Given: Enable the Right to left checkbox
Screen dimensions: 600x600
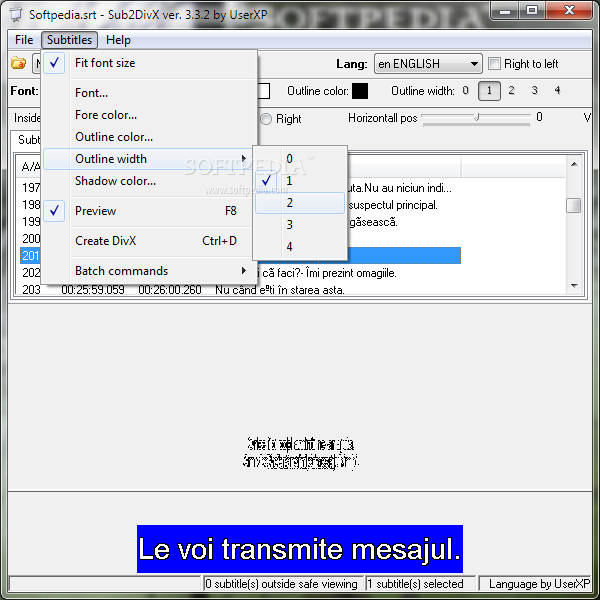Looking at the screenshot, I should pos(494,64).
